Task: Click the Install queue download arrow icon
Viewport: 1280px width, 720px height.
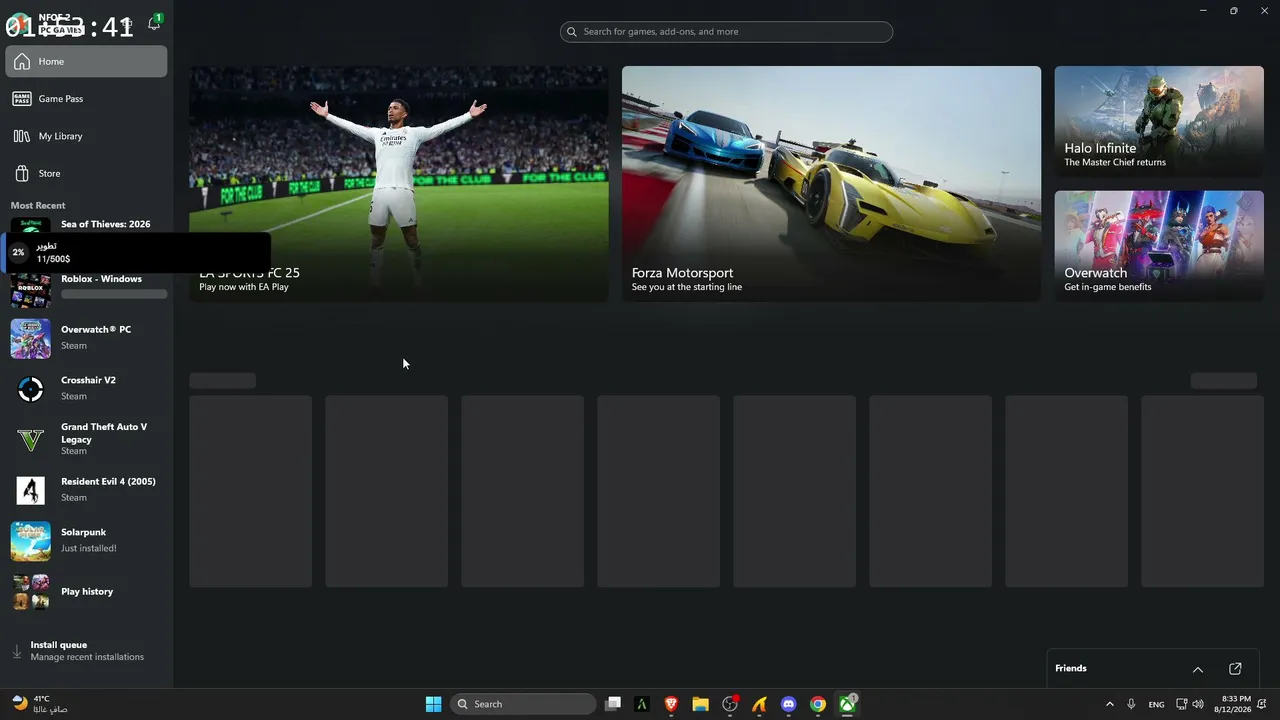Action: [x=17, y=651]
